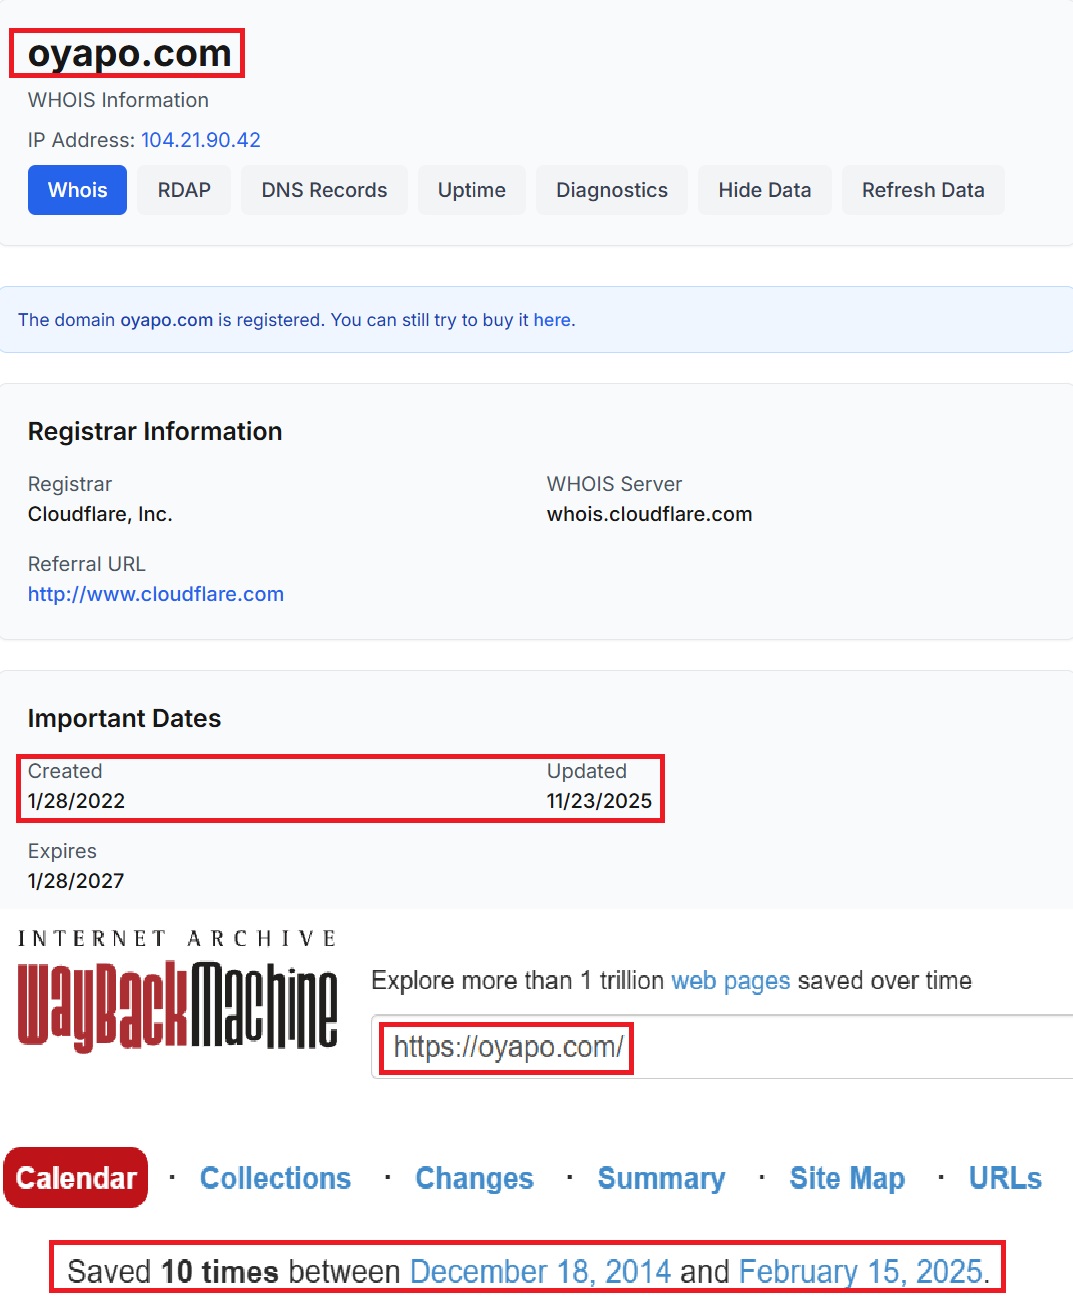Open the IP address 104.21.90.42 link
The height and width of the screenshot is (1314, 1073).
click(x=200, y=140)
